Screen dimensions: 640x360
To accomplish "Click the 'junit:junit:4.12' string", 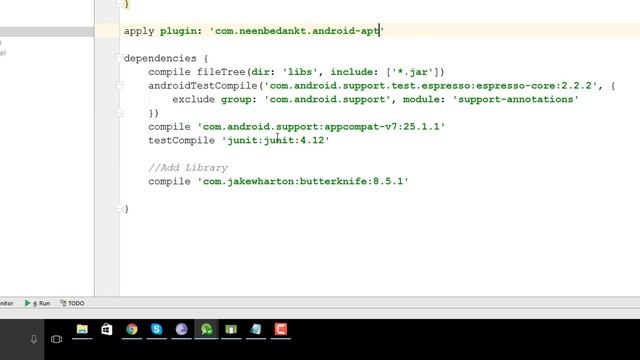I will (276, 140).
